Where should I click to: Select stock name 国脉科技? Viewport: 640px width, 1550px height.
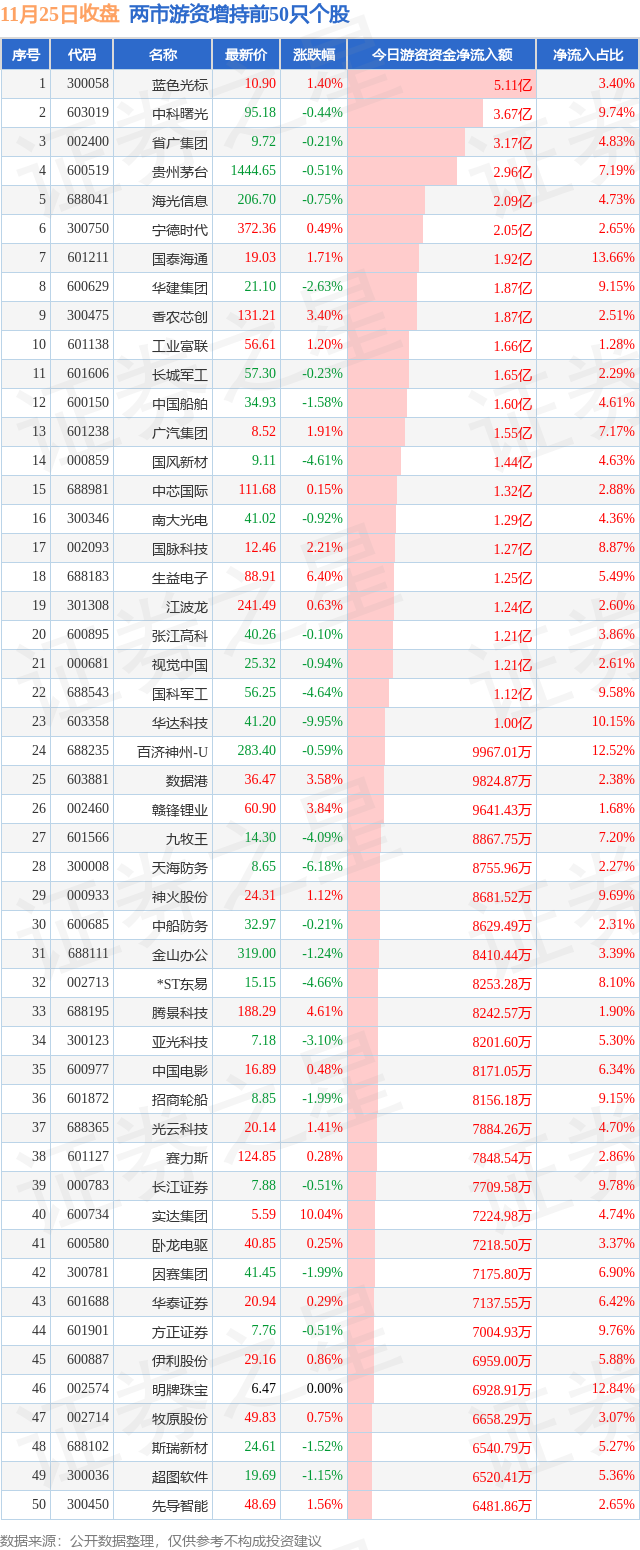click(180, 548)
